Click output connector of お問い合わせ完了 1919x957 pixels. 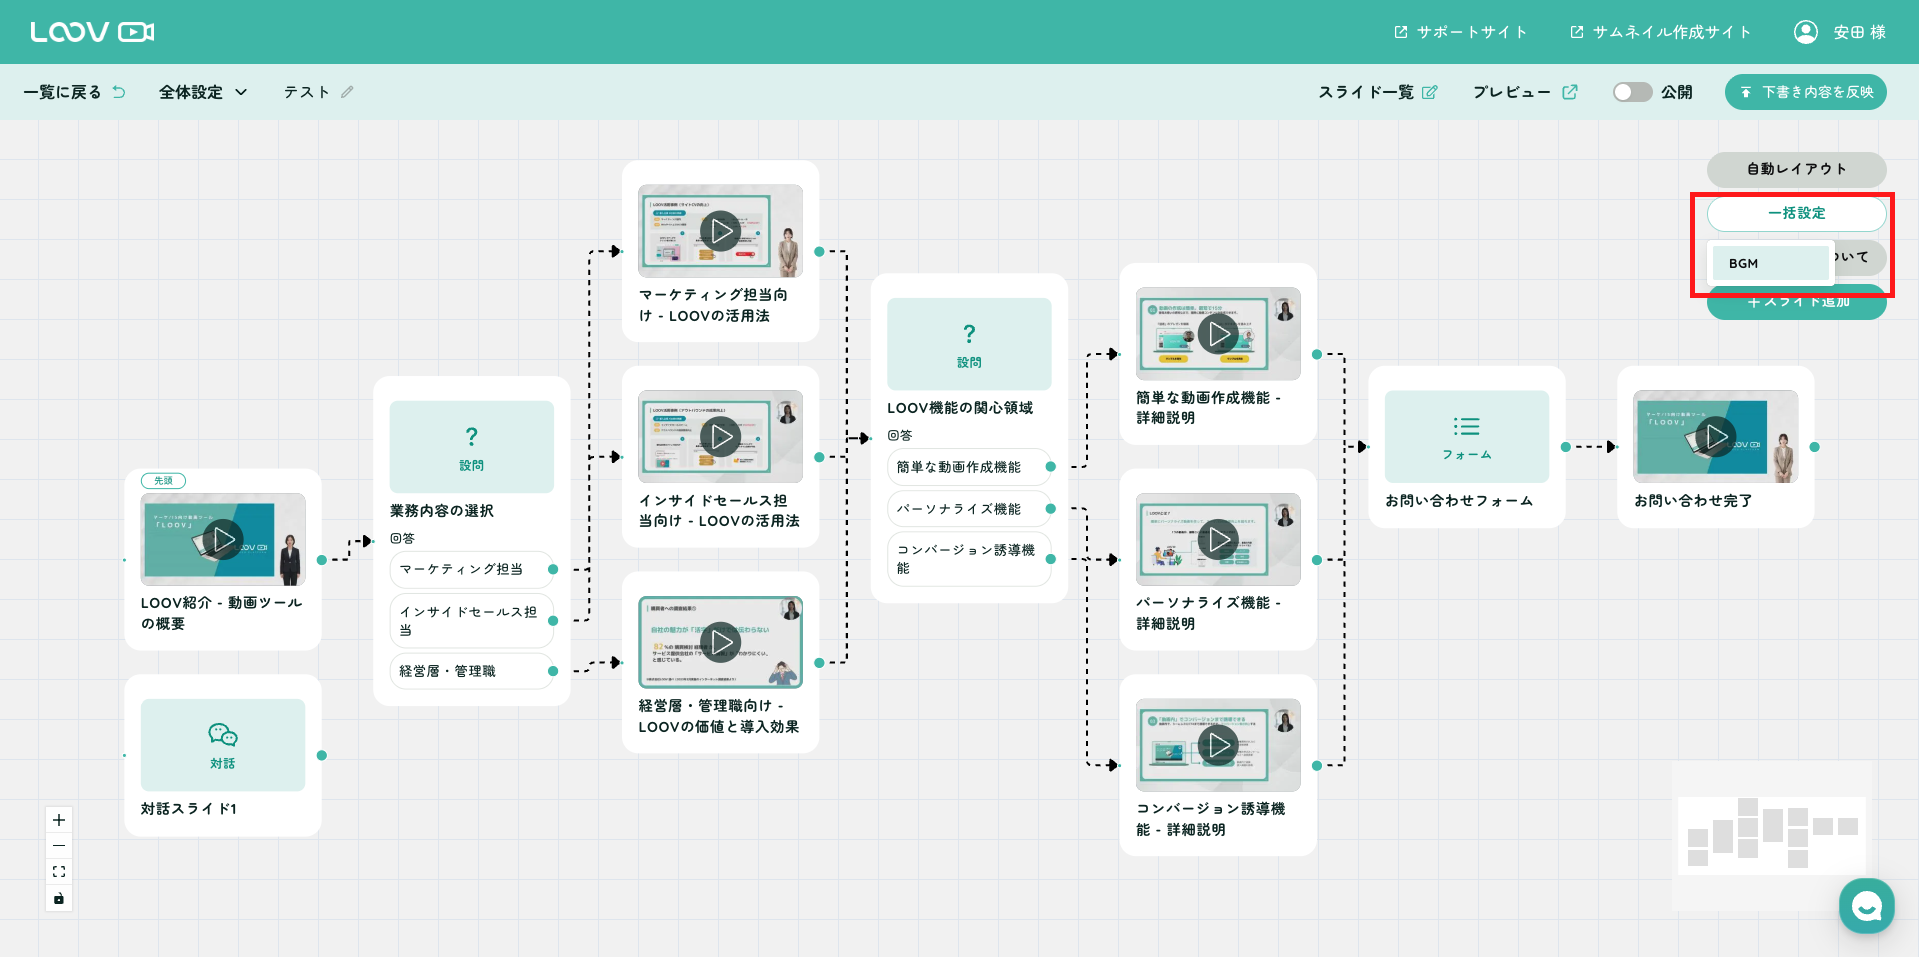pos(1815,447)
